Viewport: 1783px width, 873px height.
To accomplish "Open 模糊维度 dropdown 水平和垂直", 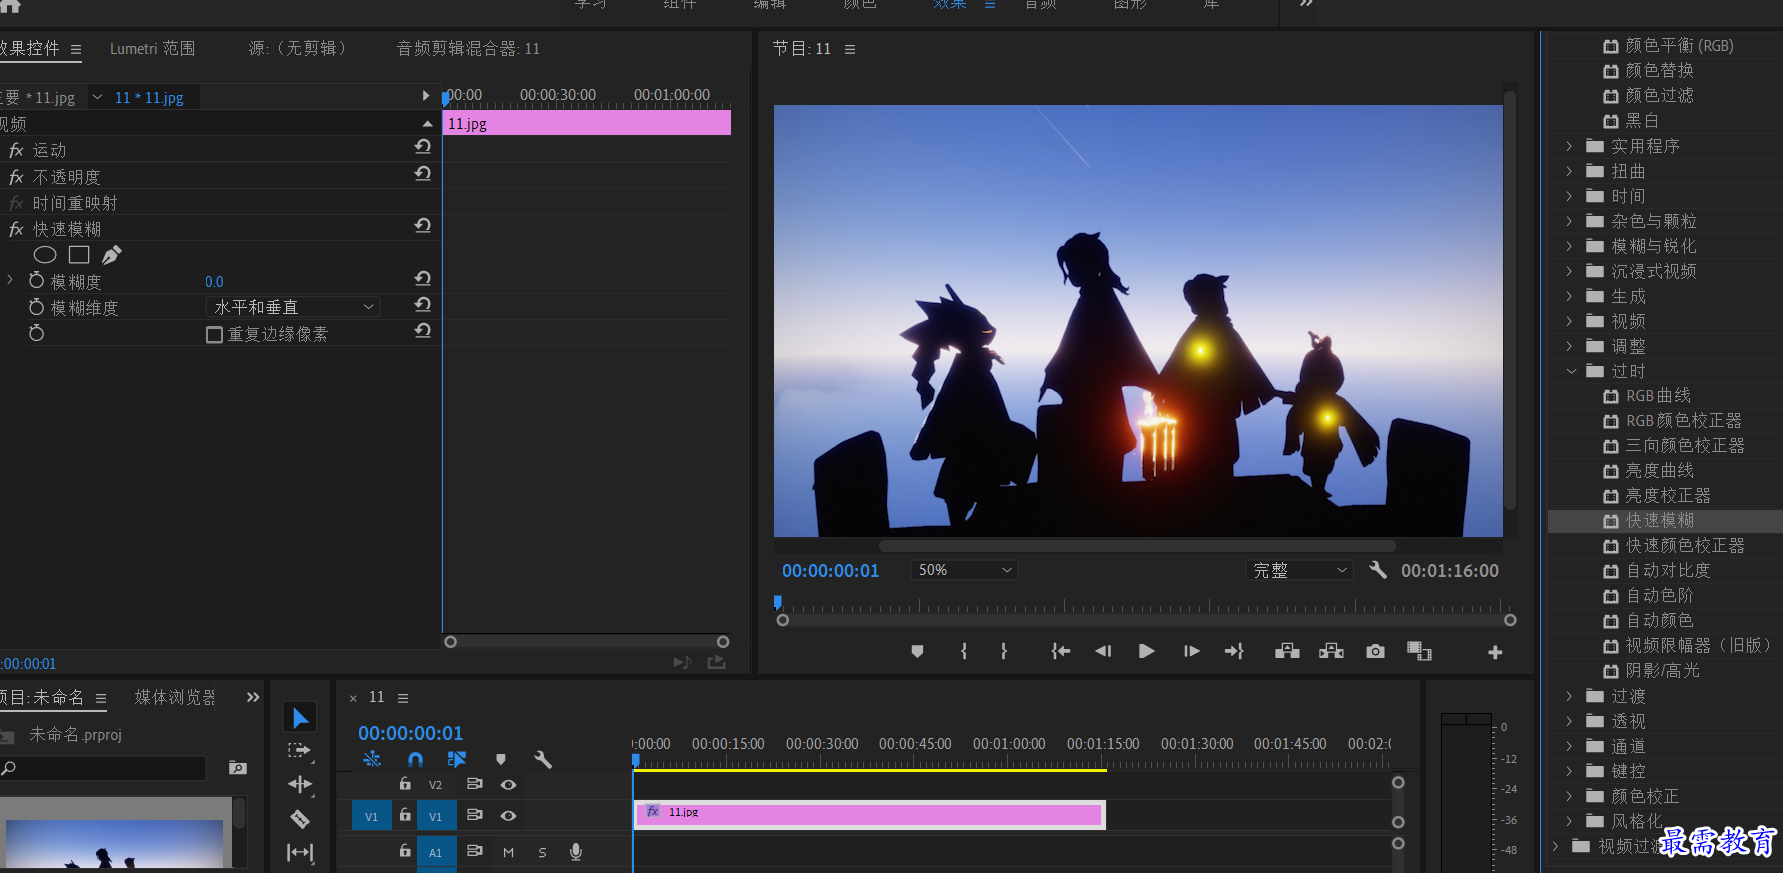I will click(x=294, y=307).
